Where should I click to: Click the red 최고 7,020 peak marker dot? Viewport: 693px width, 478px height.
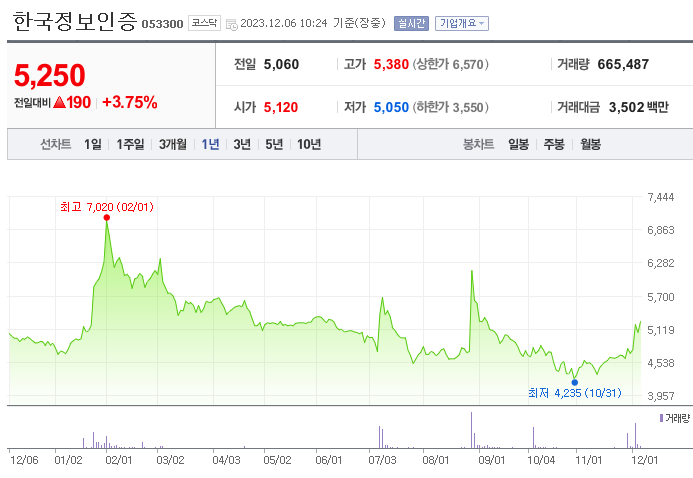click(107, 217)
